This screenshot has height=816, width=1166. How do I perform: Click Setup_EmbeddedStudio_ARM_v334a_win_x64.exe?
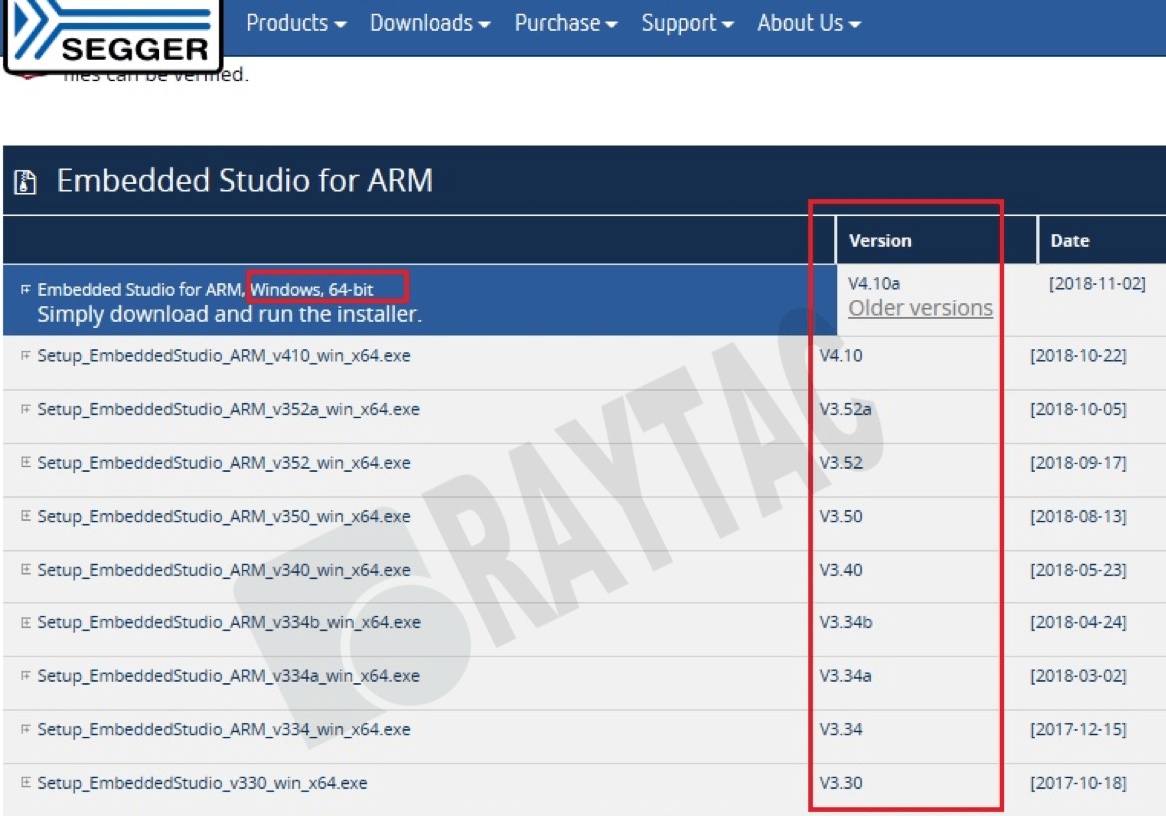(228, 676)
